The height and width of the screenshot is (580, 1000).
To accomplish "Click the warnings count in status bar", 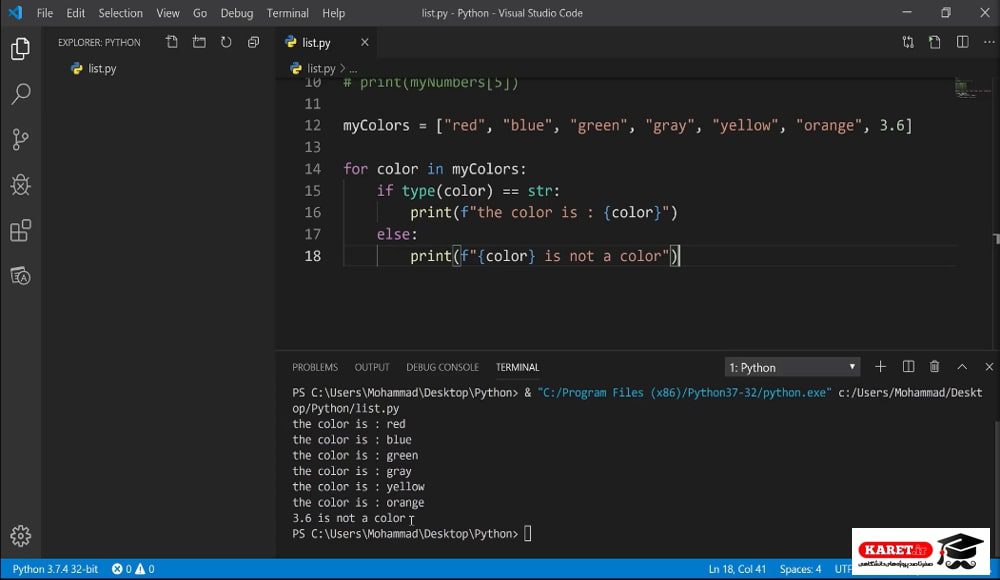I will click(x=145, y=569).
